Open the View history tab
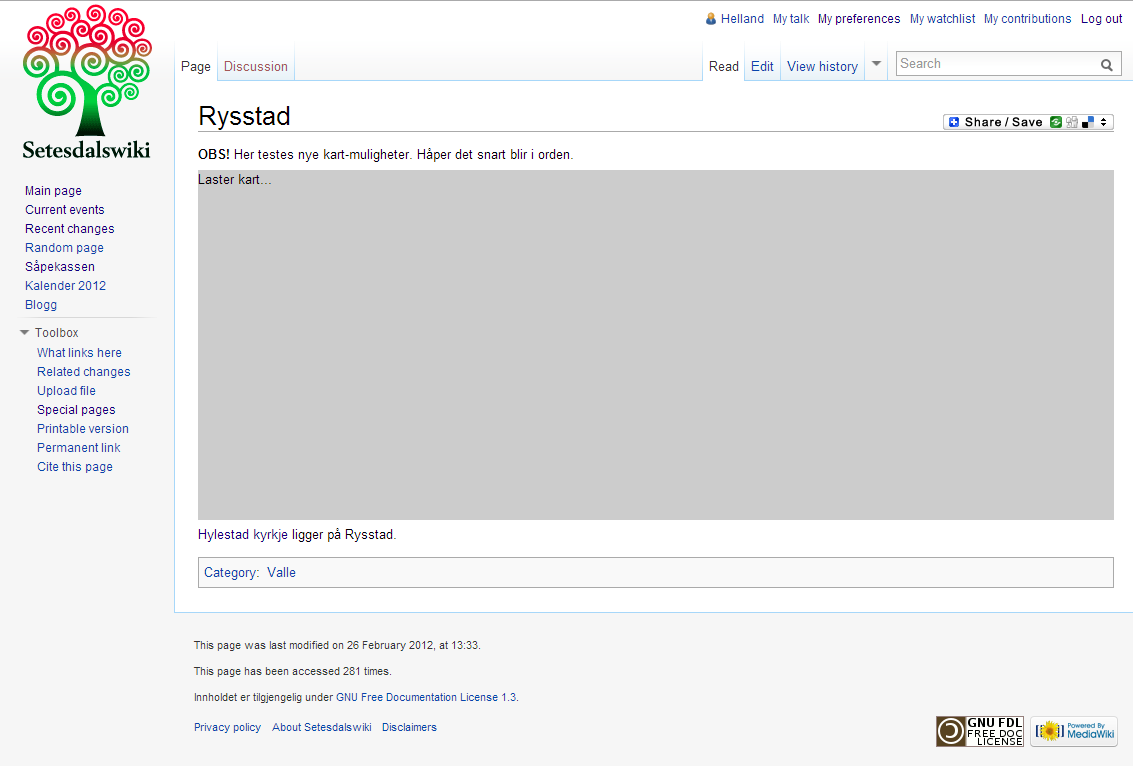This screenshot has height=766, width=1133. [x=822, y=67]
